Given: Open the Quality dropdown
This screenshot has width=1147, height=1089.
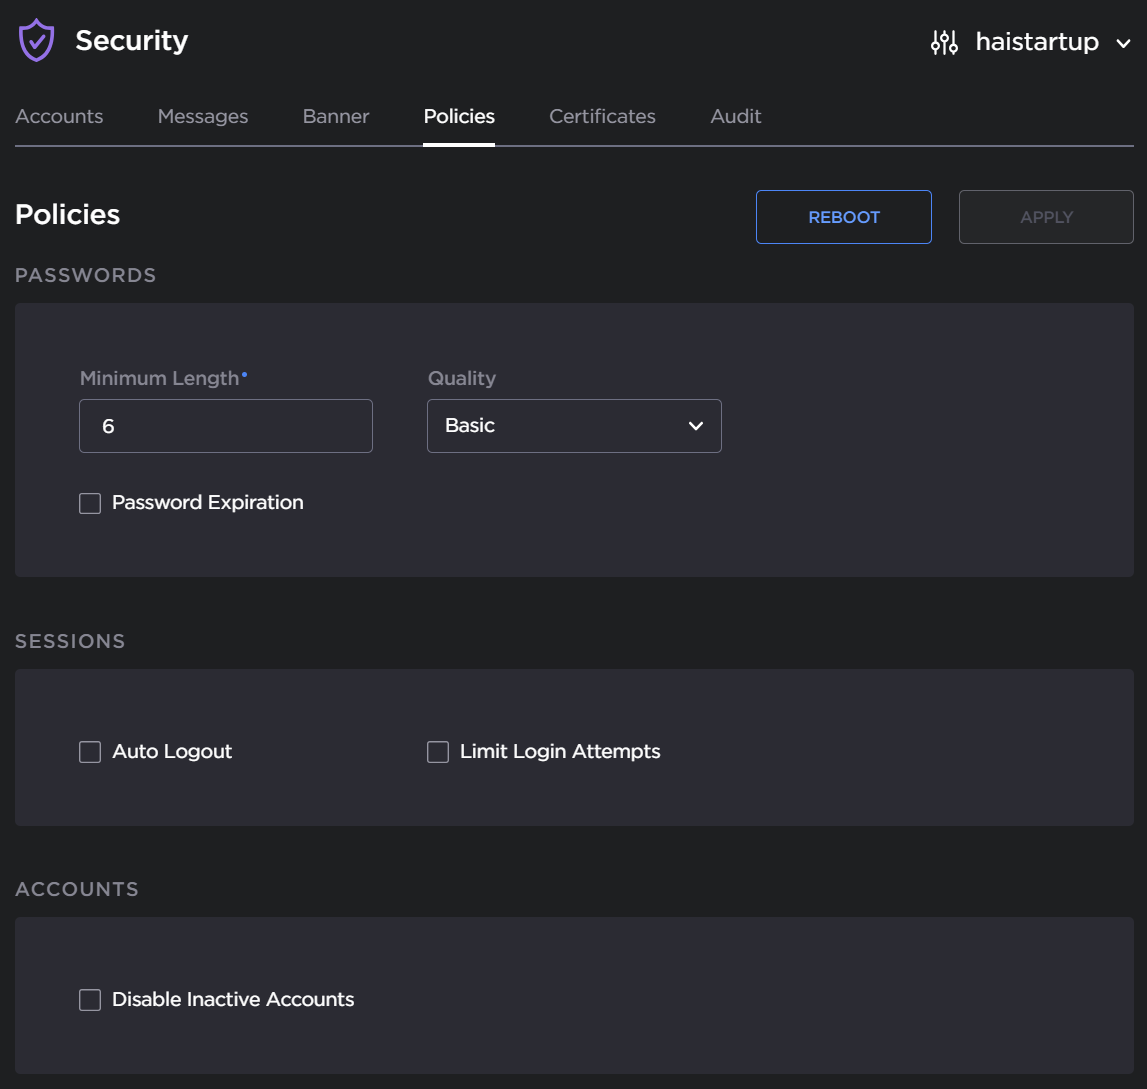Looking at the screenshot, I should pyautogui.click(x=573, y=426).
